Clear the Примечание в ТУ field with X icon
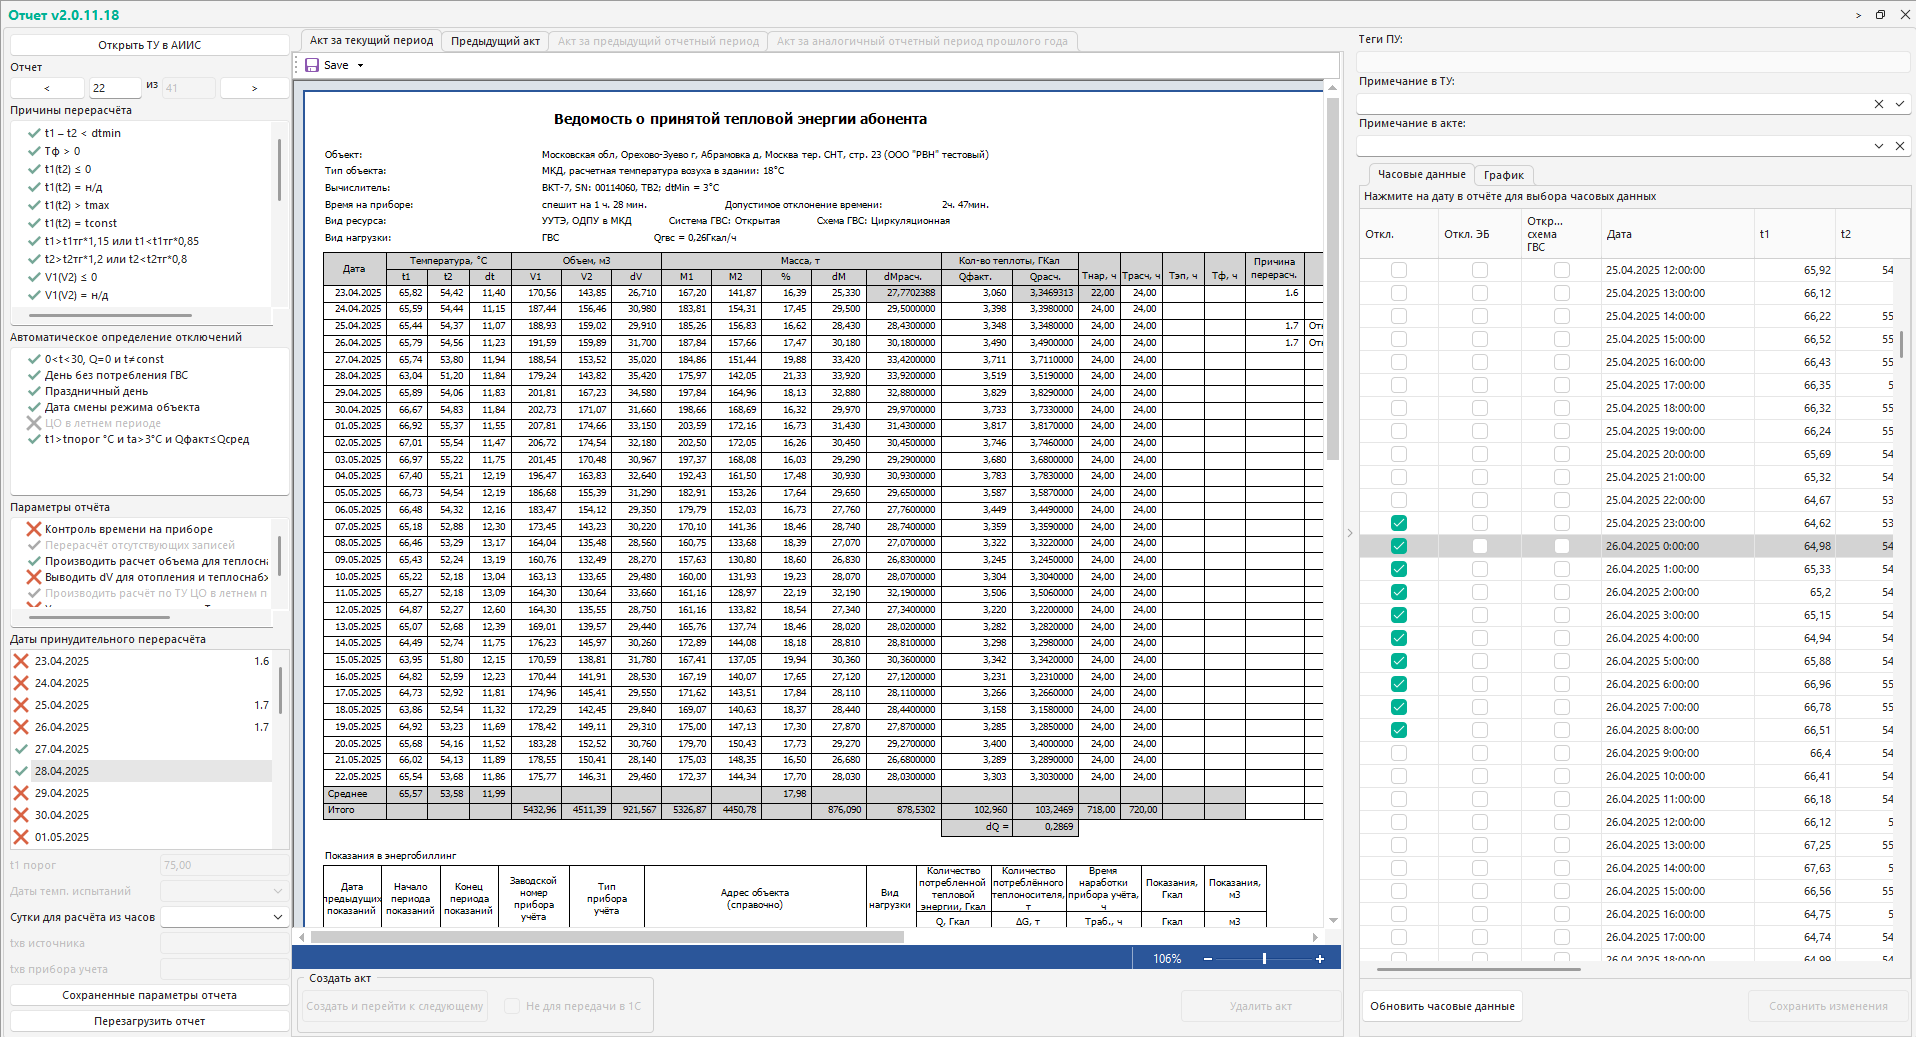Viewport: 1916px width, 1037px height. tap(1878, 104)
